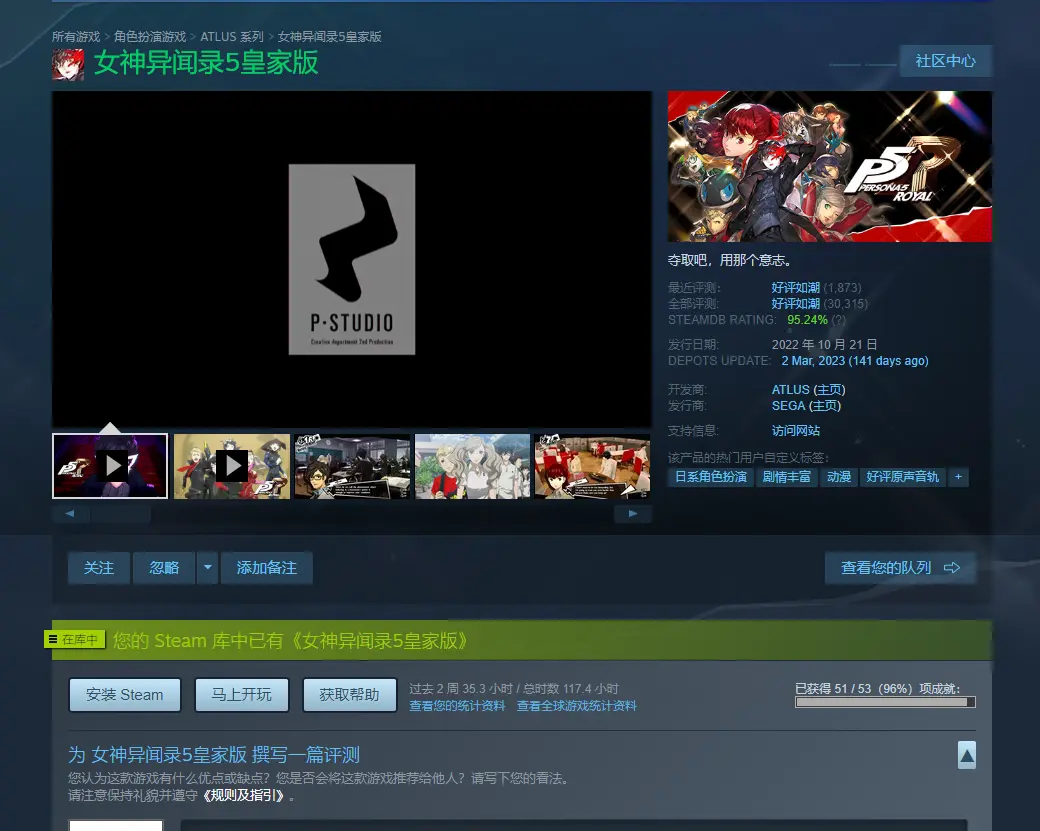1040x831 pixels.
Task: Open ATLUS developer link
Action: [x=791, y=389]
